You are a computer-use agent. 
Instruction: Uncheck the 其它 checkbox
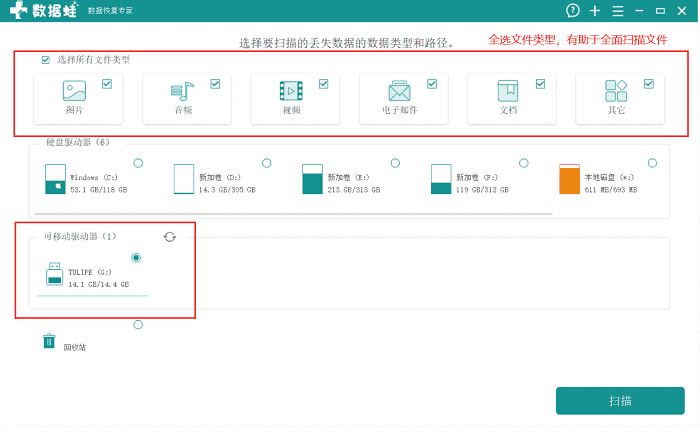tap(649, 84)
